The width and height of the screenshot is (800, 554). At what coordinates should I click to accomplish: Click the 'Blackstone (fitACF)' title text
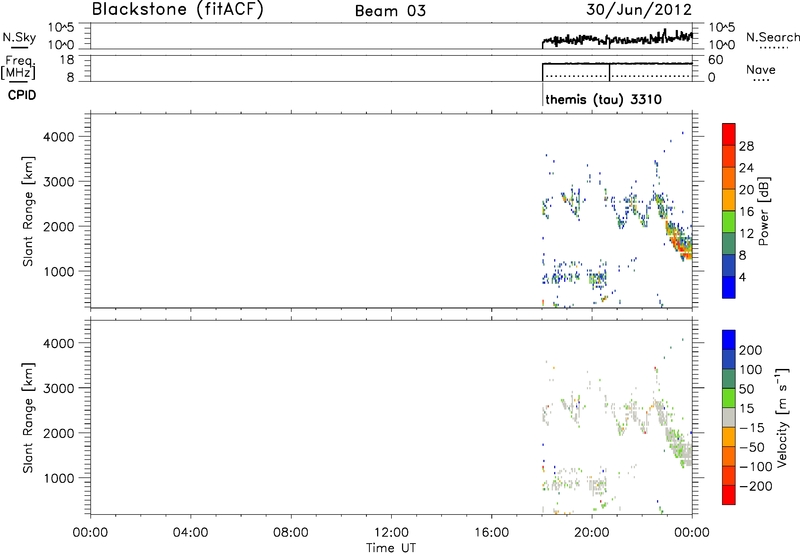(x=178, y=10)
